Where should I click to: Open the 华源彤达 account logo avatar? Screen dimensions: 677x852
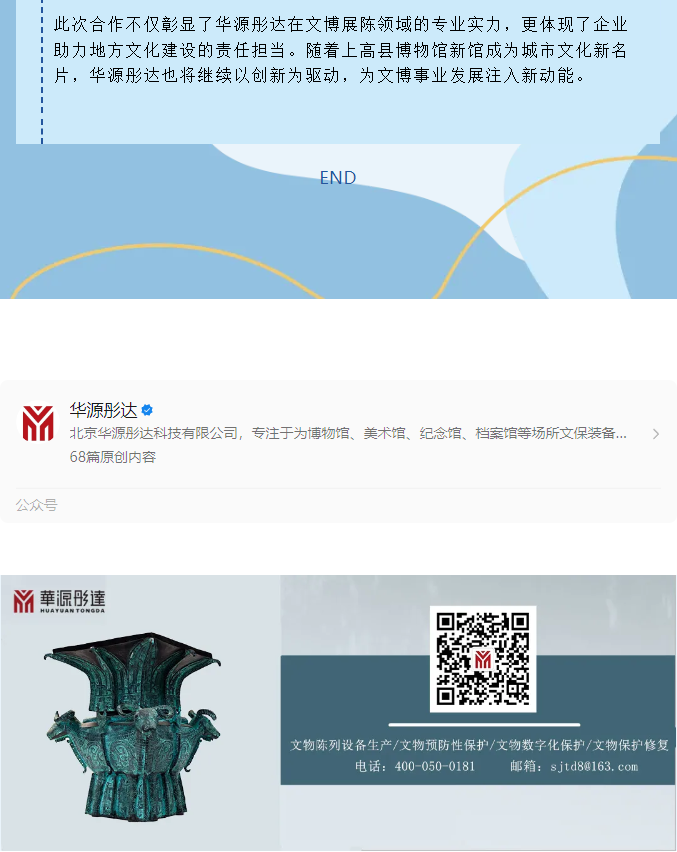click(x=38, y=422)
